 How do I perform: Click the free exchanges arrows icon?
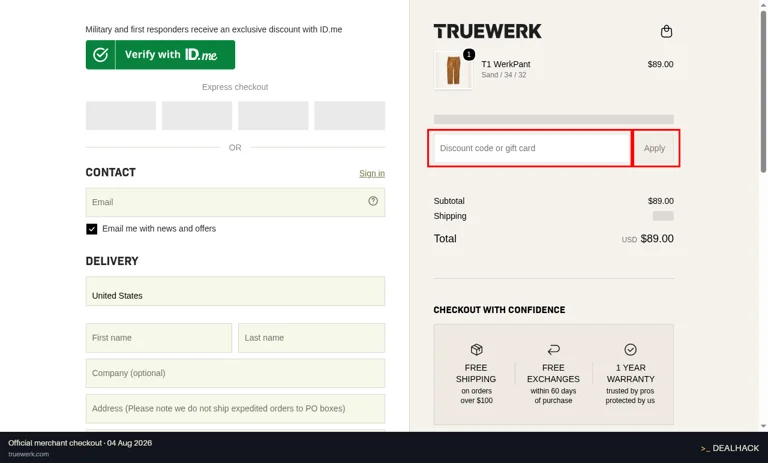[x=553, y=349]
